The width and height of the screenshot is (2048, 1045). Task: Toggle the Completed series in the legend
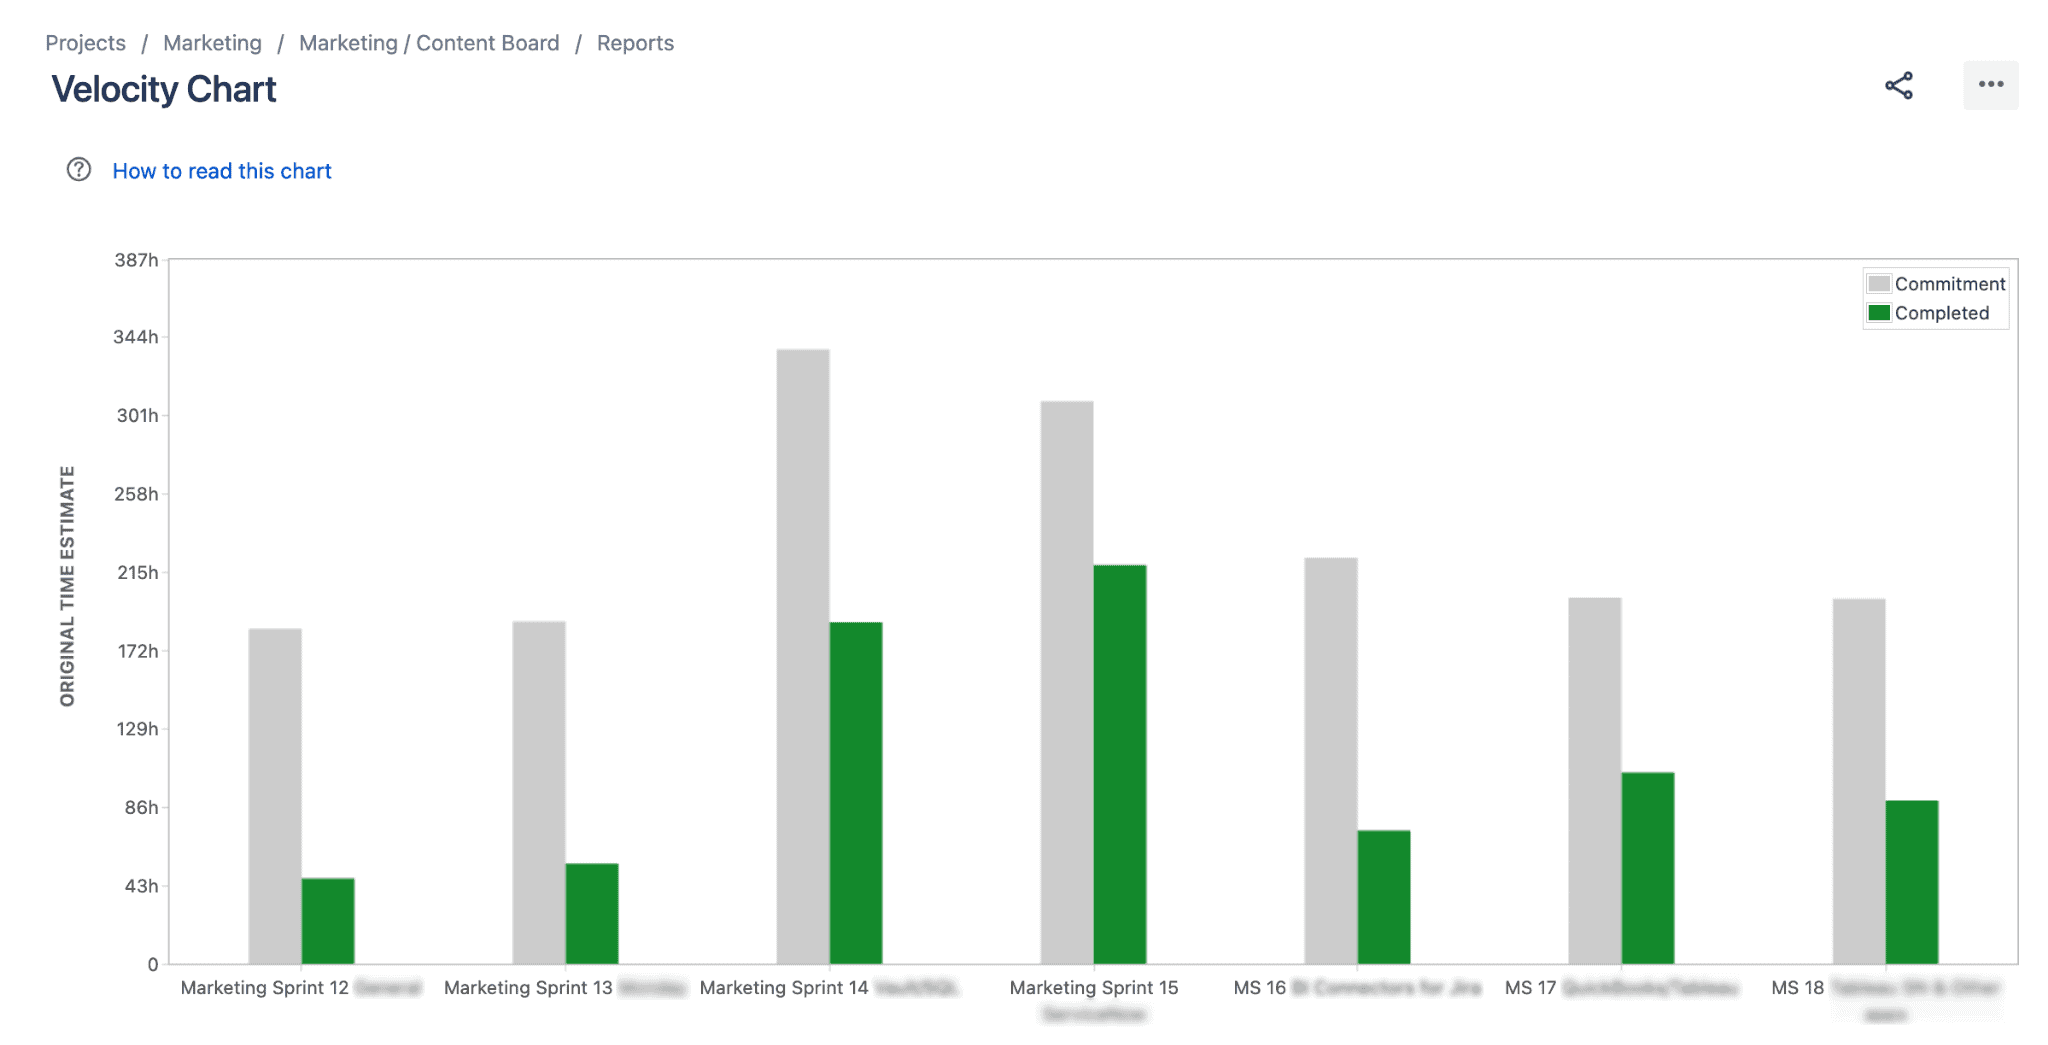click(x=1942, y=312)
